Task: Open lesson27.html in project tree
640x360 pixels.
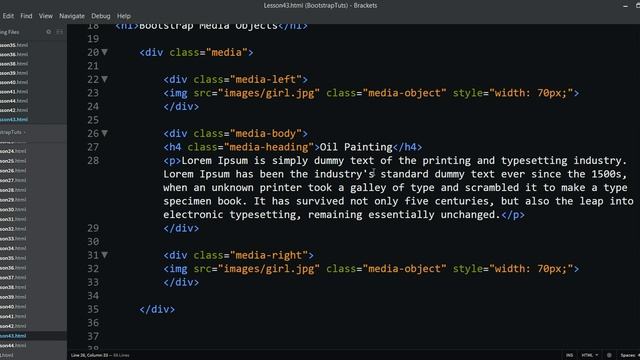Action: click(x=13, y=180)
